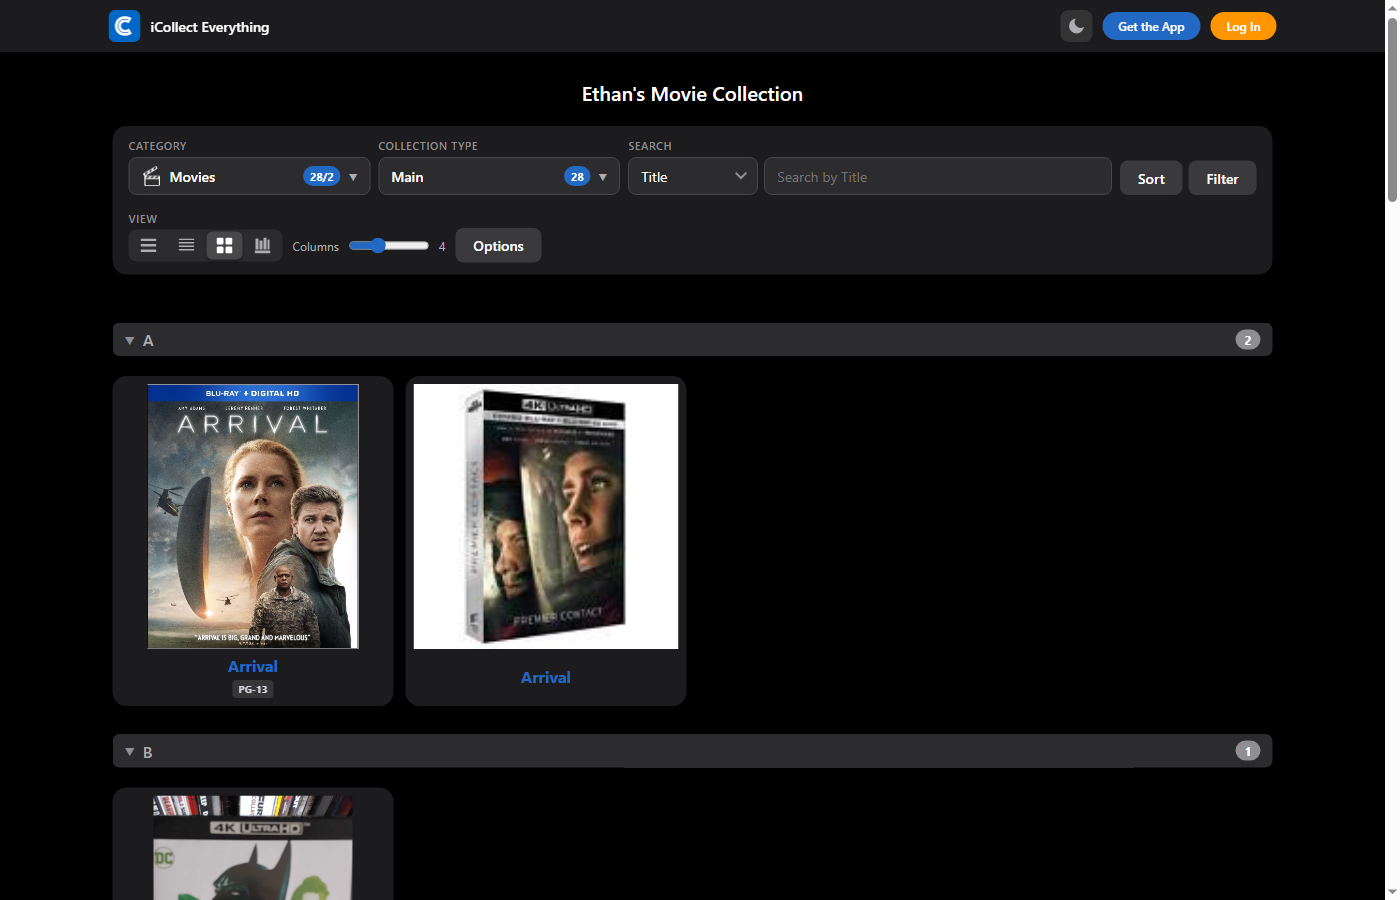Open the Sort menu
Viewport: 1400px width, 900px height.
(x=1150, y=177)
